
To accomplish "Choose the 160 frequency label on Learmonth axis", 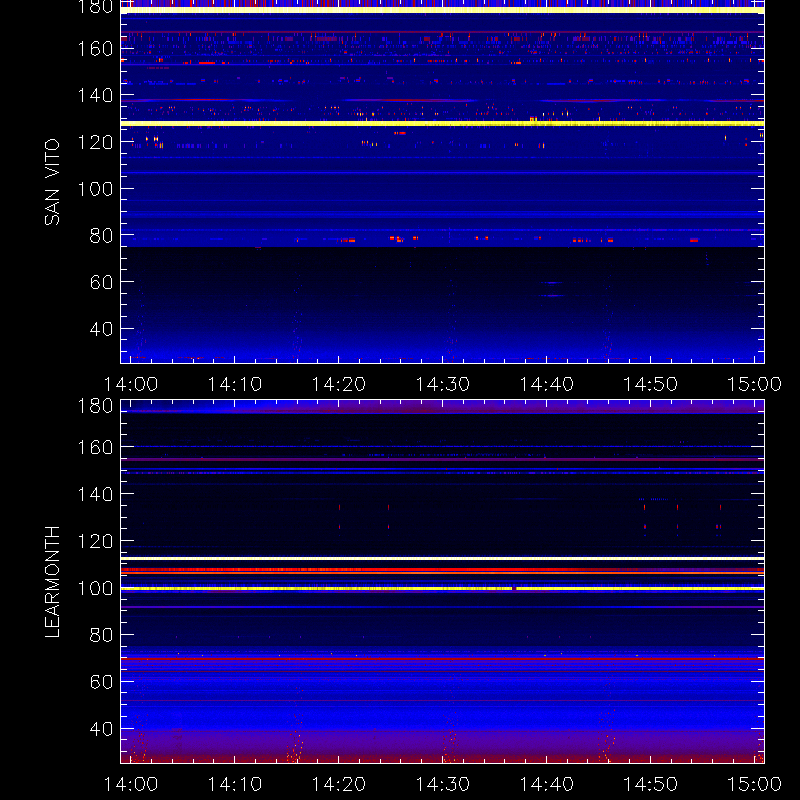I will [95, 447].
